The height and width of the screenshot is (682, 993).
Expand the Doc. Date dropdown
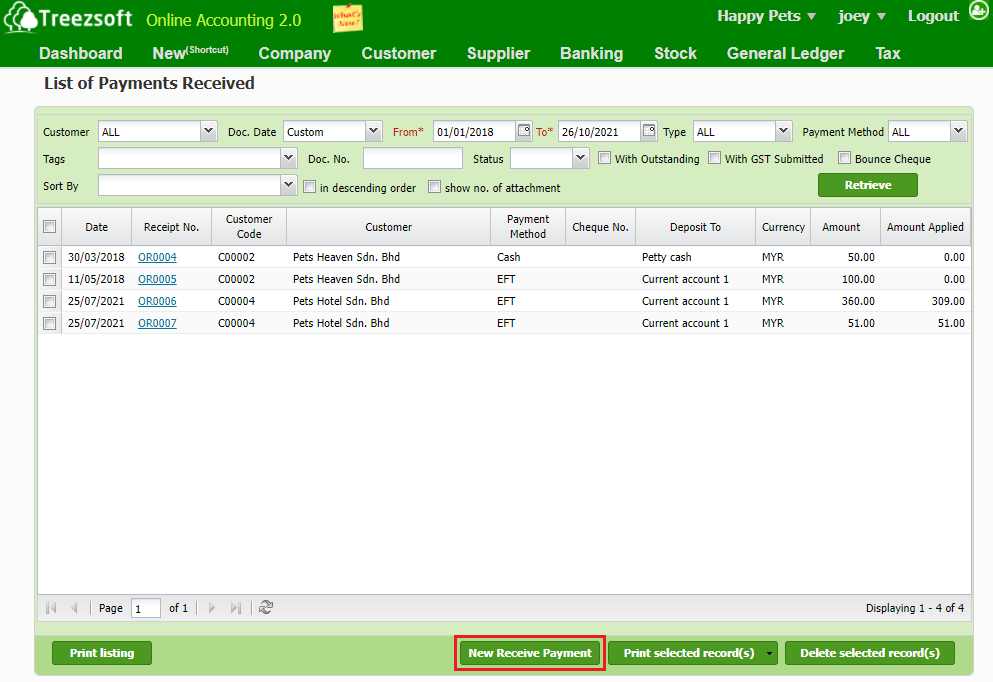click(372, 131)
